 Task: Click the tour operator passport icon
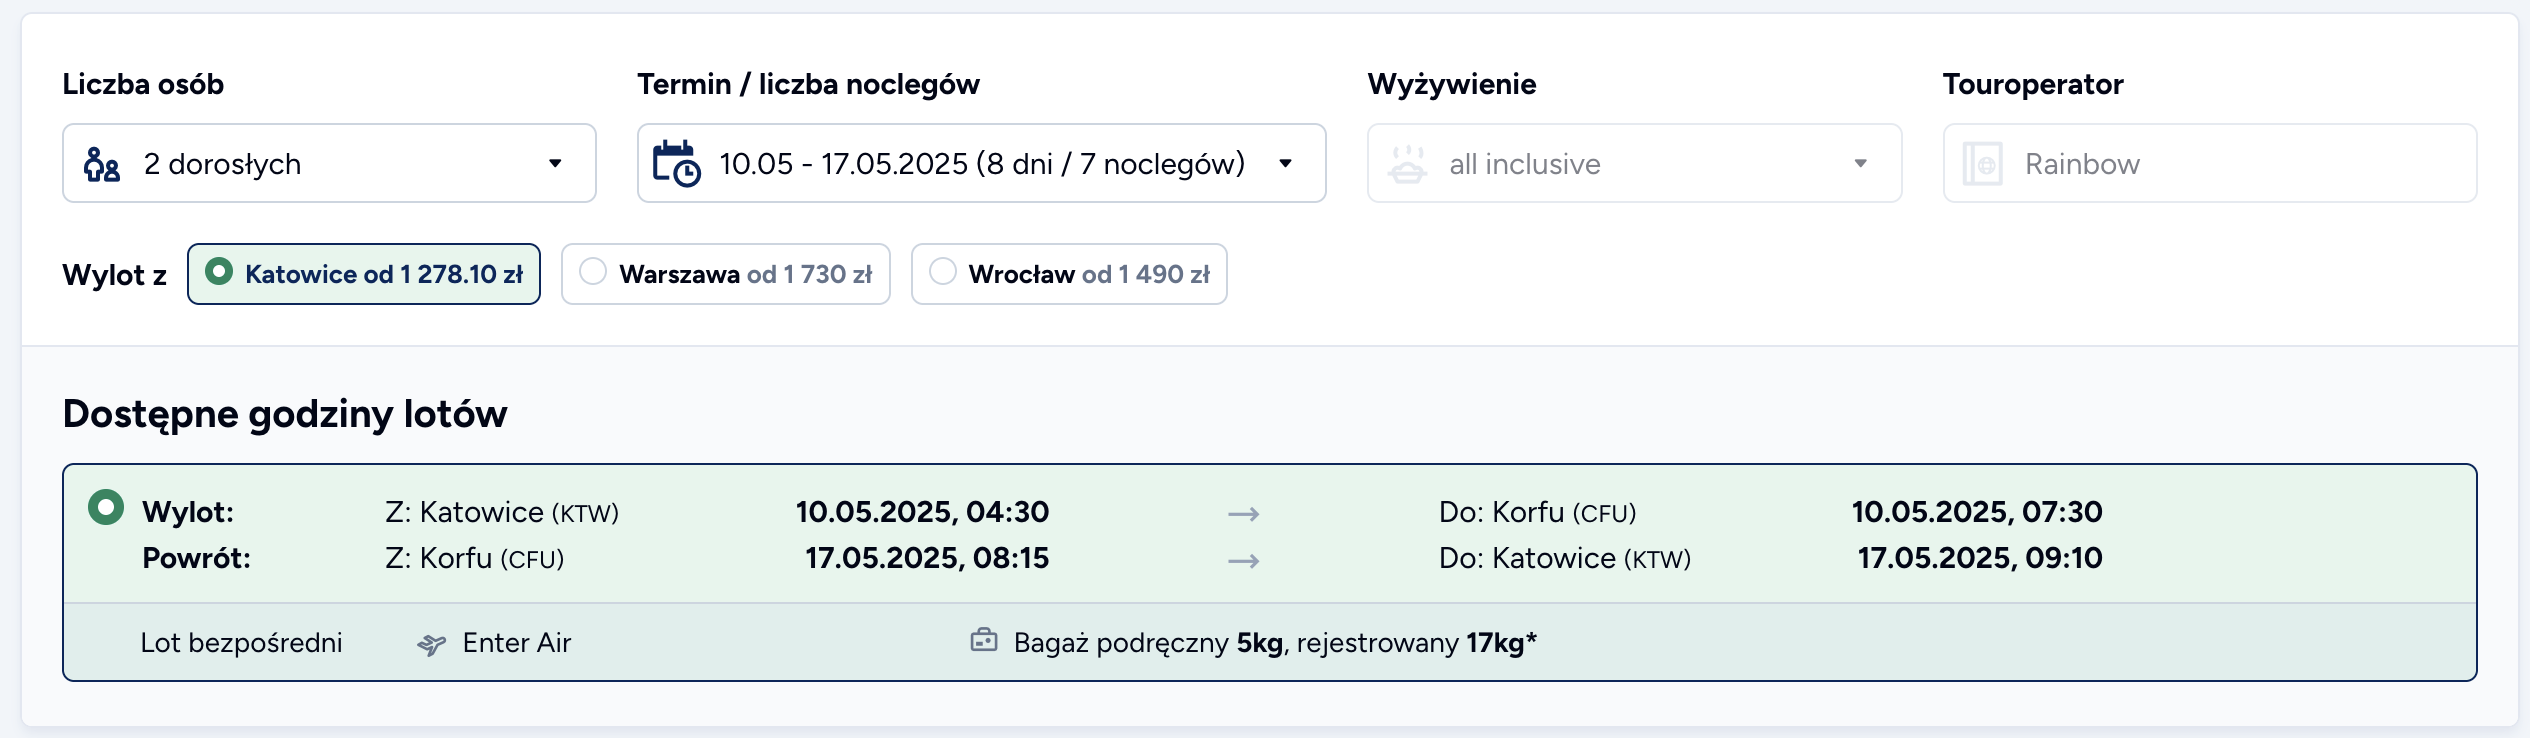click(1982, 164)
